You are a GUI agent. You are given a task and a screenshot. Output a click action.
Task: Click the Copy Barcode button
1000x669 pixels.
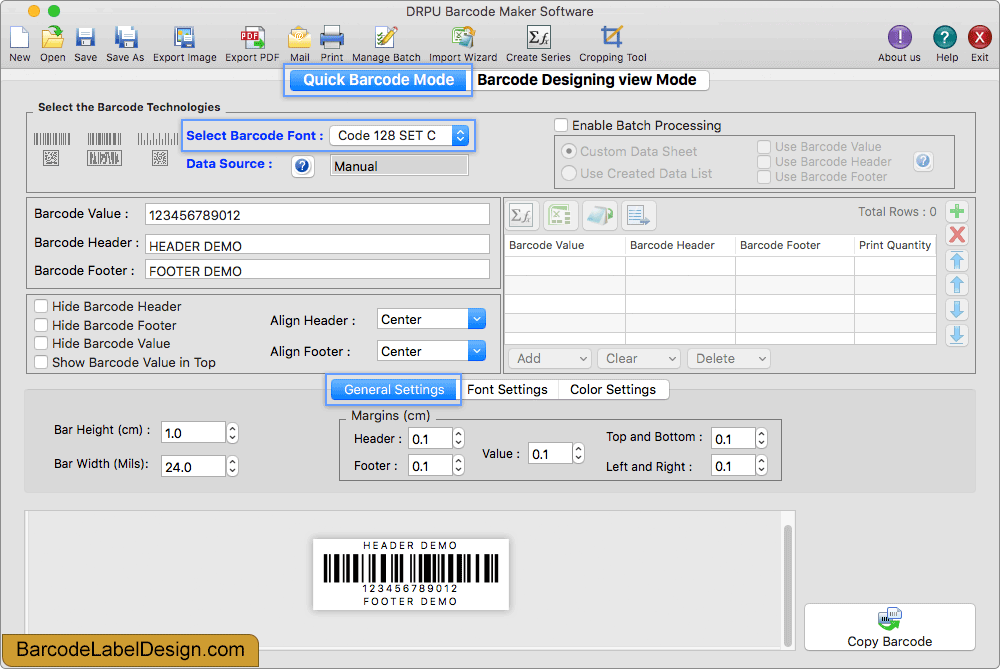coord(890,627)
